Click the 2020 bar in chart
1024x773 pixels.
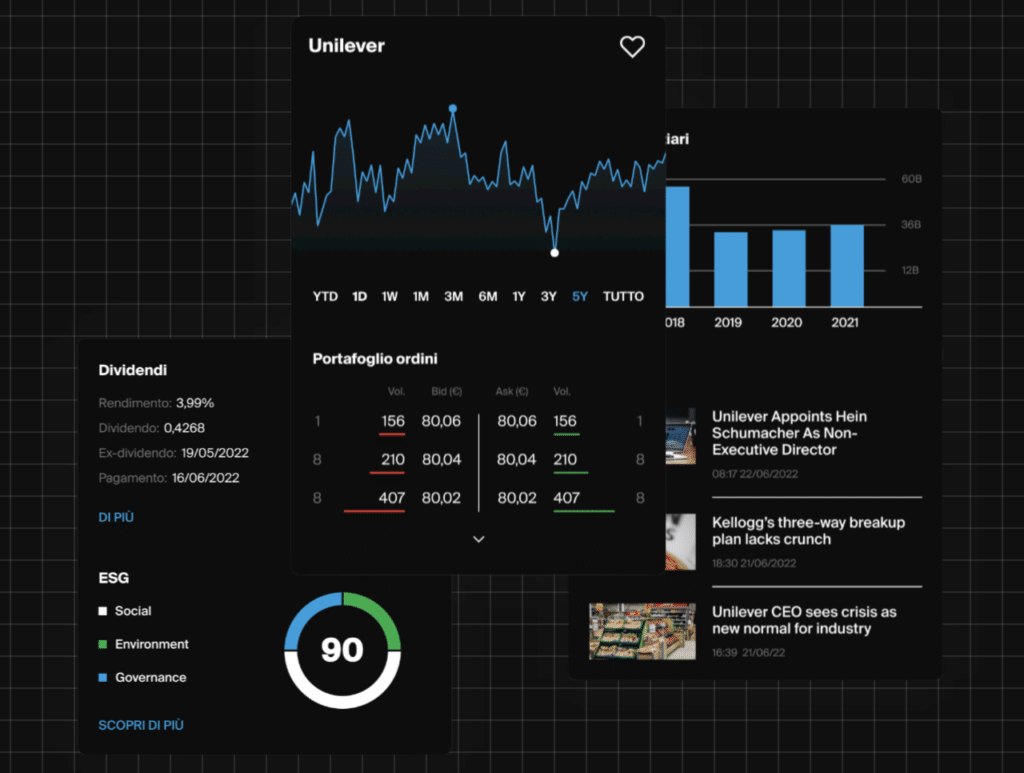(x=789, y=268)
